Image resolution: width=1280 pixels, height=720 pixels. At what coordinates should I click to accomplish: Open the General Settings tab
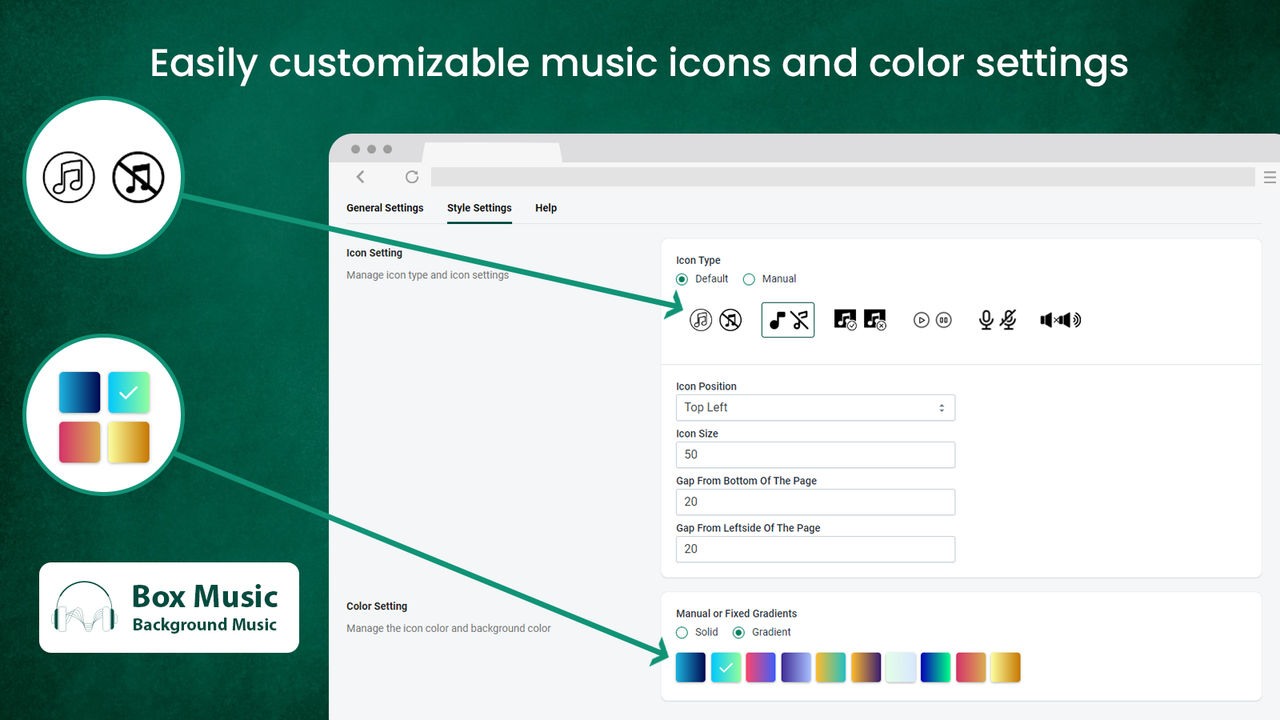[x=385, y=208]
